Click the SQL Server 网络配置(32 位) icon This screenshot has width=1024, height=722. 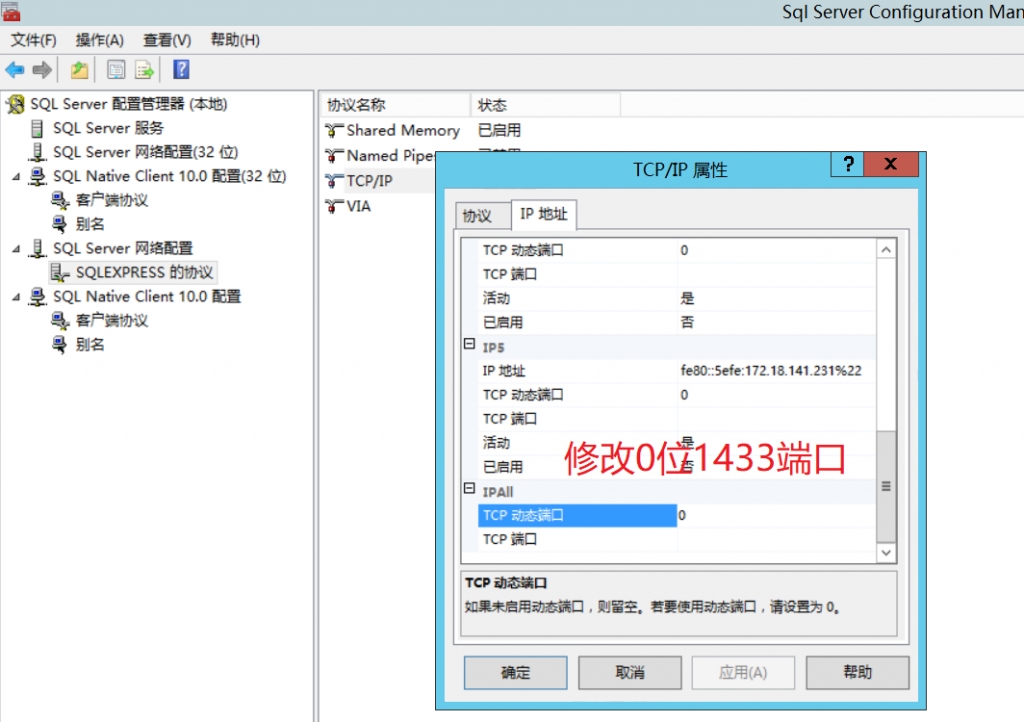(37, 152)
